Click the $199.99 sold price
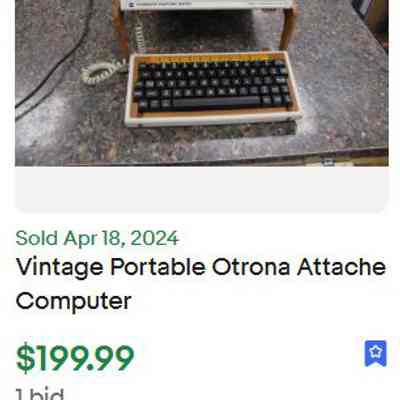The height and width of the screenshot is (400, 400). (x=75, y=358)
